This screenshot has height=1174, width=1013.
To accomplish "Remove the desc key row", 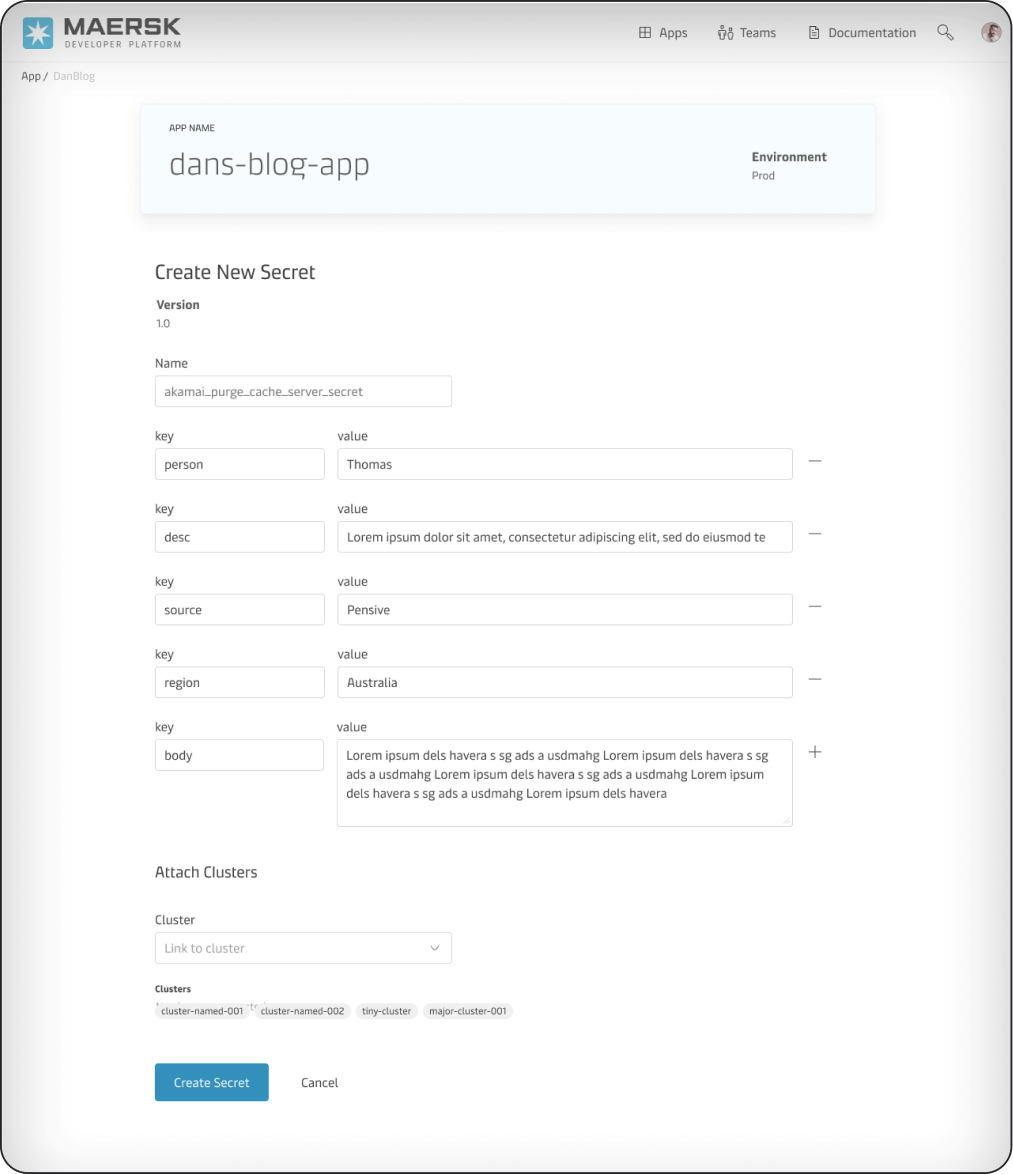I will (x=815, y=534).
